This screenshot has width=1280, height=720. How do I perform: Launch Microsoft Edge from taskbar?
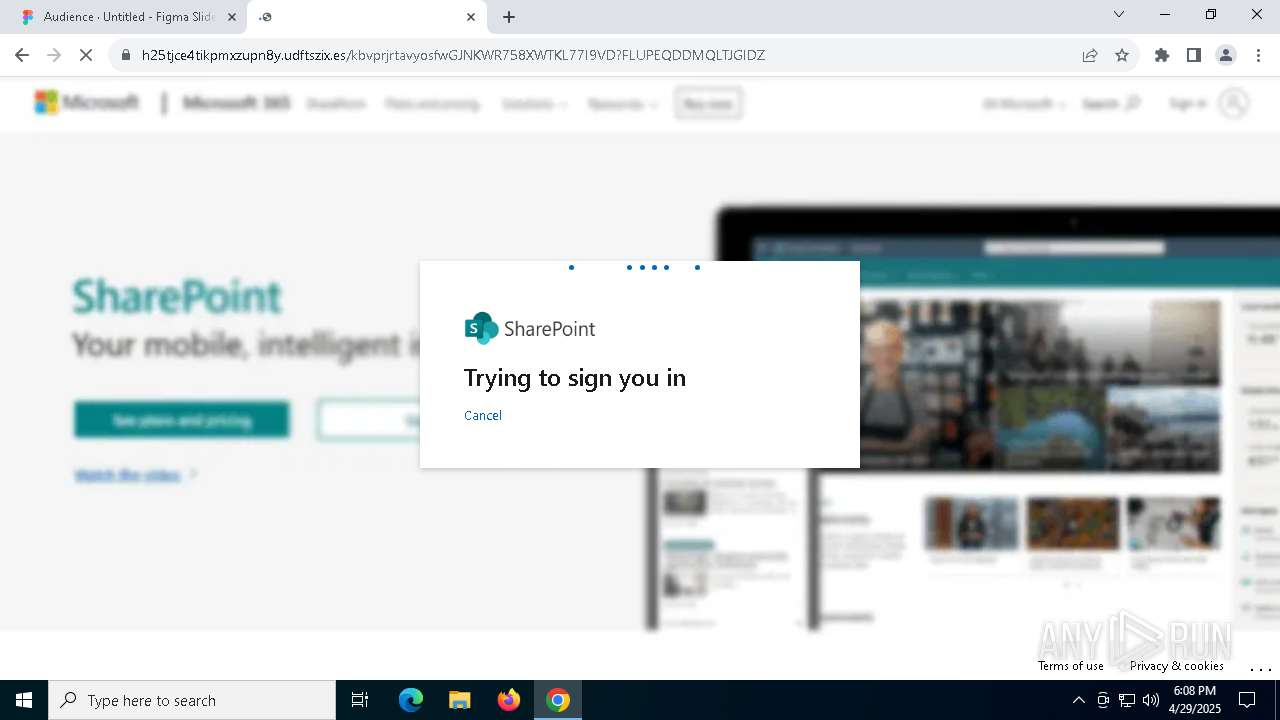(411, 700)
